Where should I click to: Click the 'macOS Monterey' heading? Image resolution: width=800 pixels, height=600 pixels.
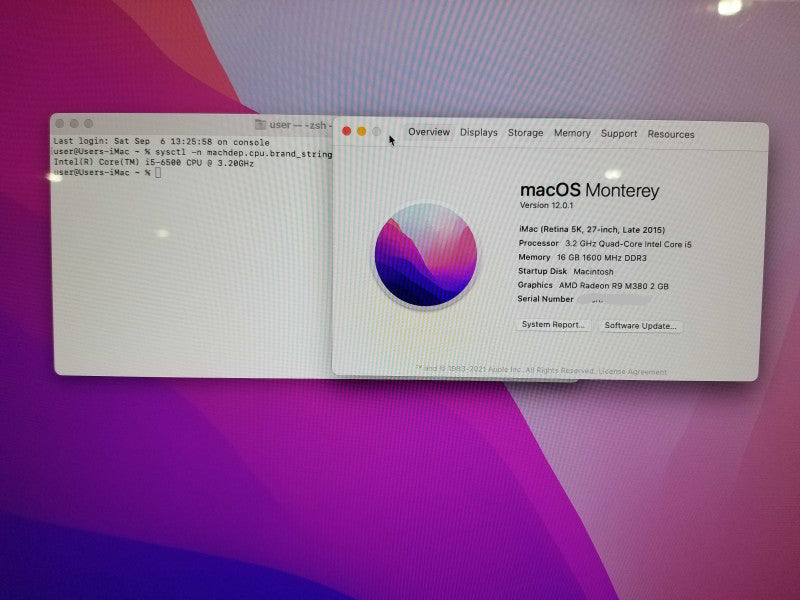589,190
